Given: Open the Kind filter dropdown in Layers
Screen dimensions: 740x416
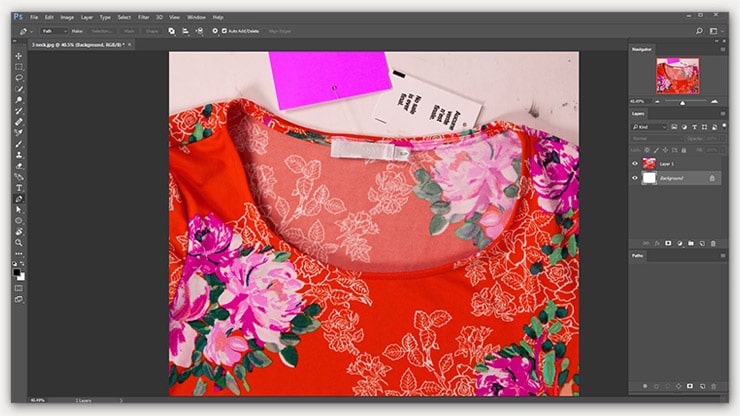Looking at the screenshot, I should pyautogui.click(x=651, y=127).
